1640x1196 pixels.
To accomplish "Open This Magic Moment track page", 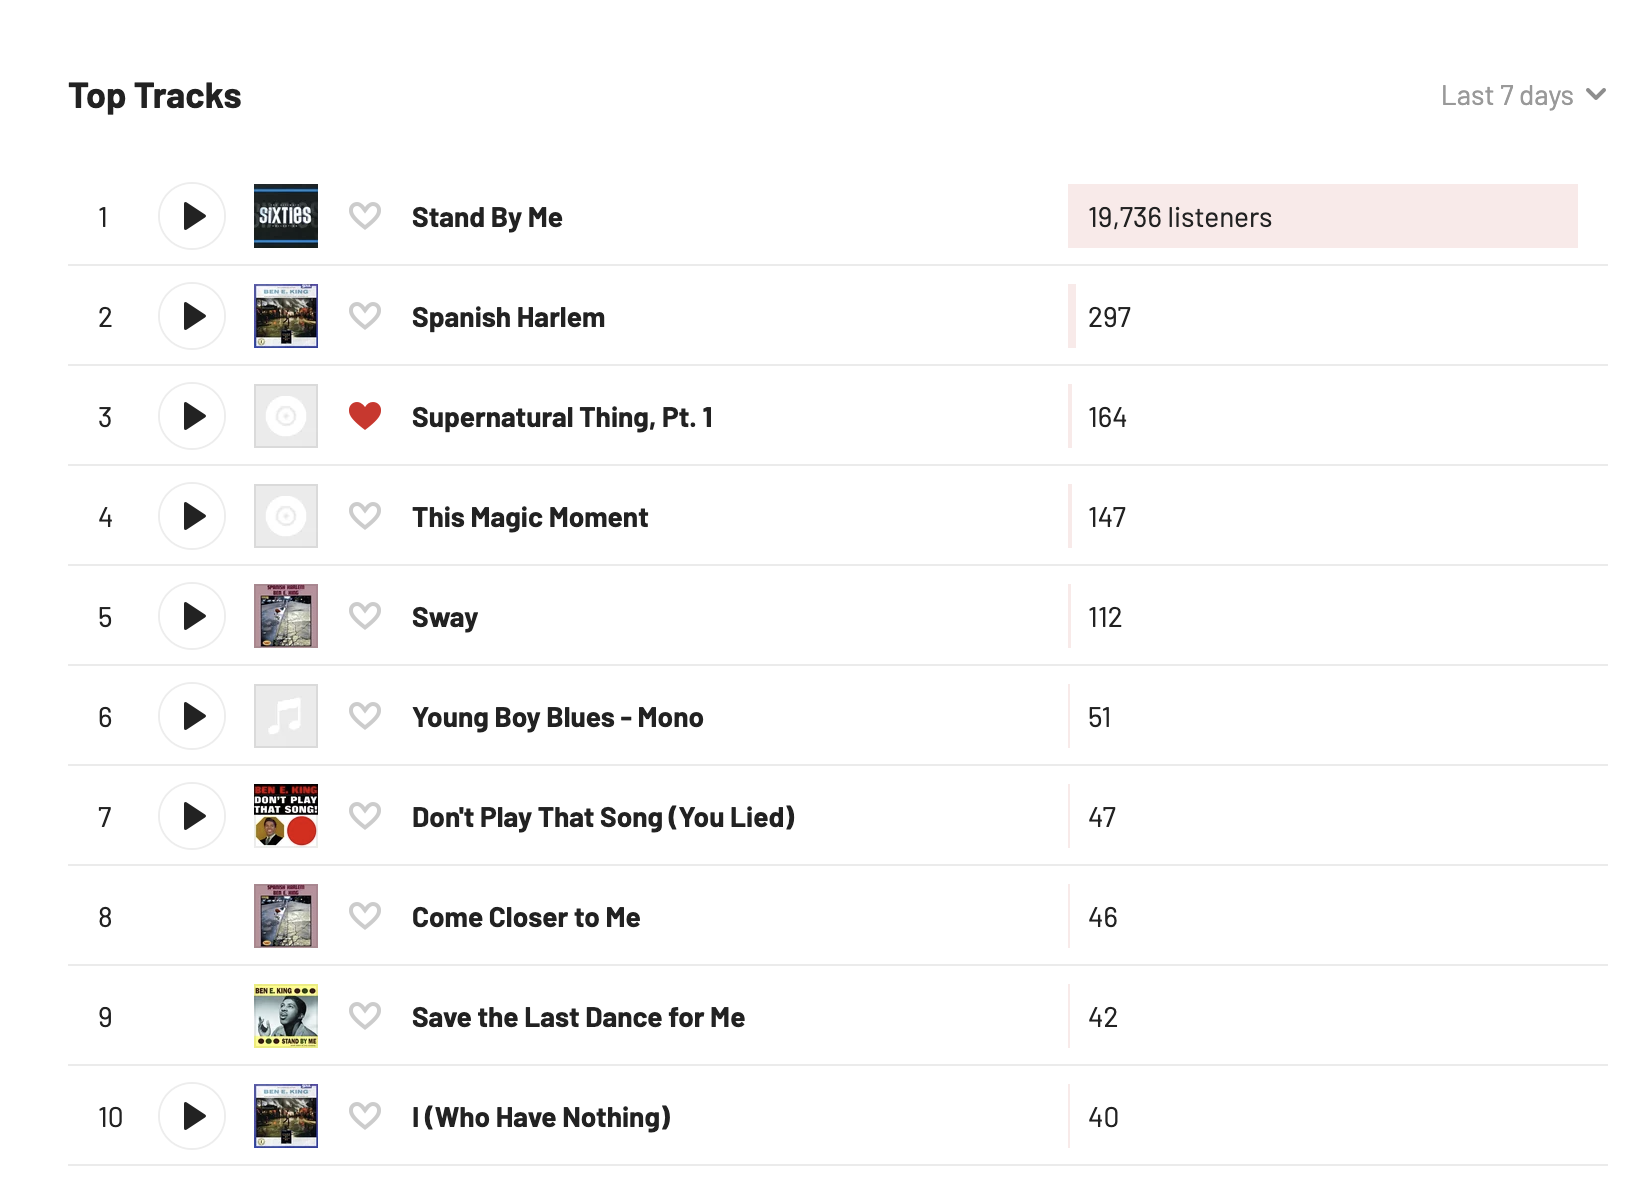I will coord(530,518).
